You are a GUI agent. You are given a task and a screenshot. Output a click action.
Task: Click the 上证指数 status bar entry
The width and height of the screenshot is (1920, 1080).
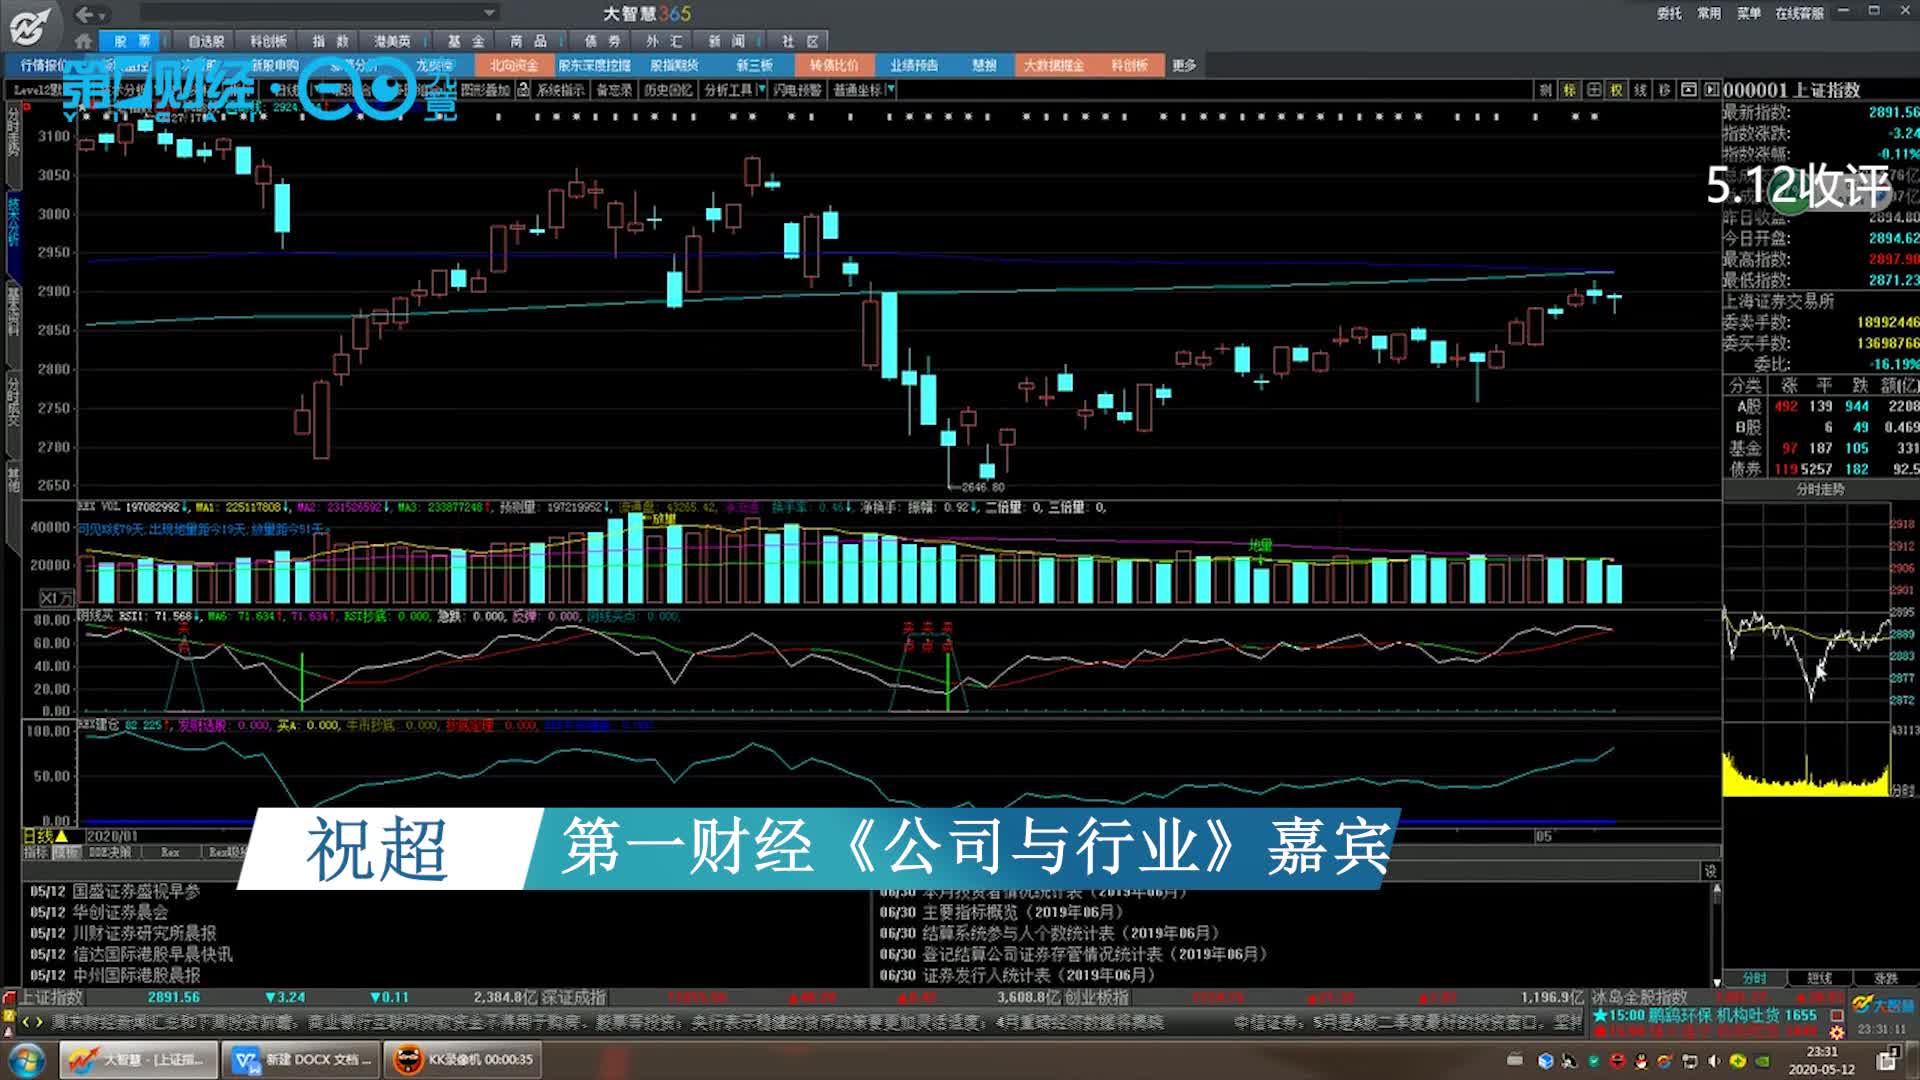[52, 997]
